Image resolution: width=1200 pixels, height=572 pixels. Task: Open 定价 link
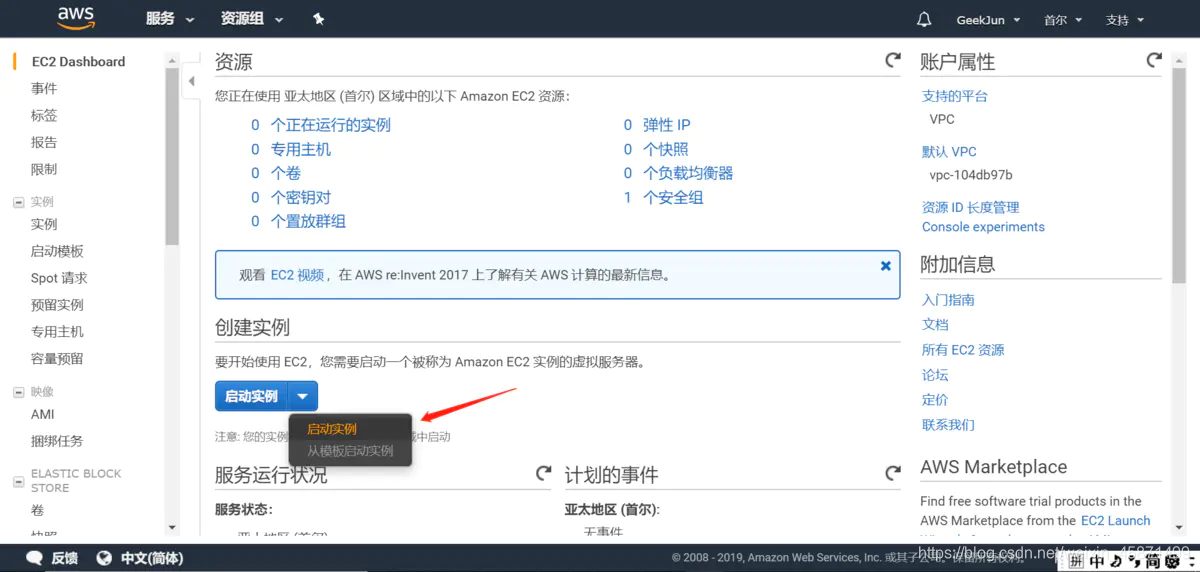(935, 400)
